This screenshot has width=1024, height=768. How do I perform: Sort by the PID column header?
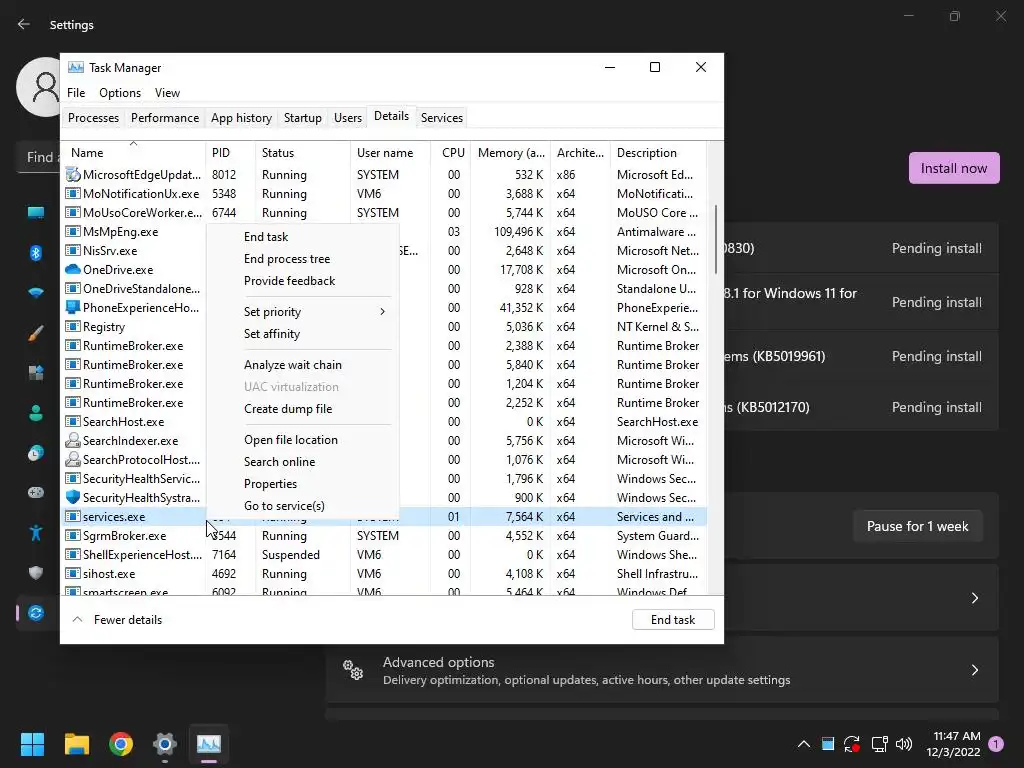[x=230, y=153]
